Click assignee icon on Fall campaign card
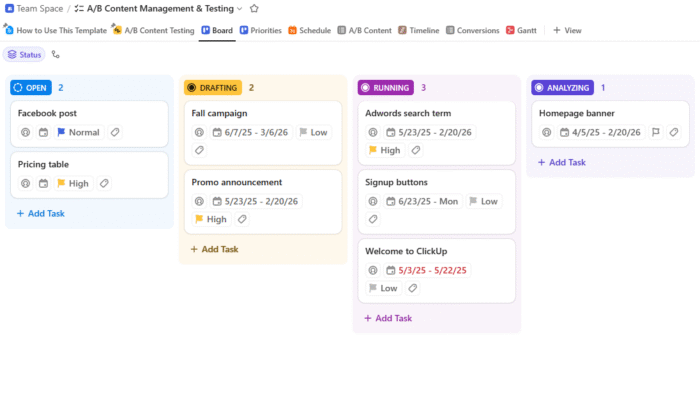The image size is (700, 405). tap(199, 132)
